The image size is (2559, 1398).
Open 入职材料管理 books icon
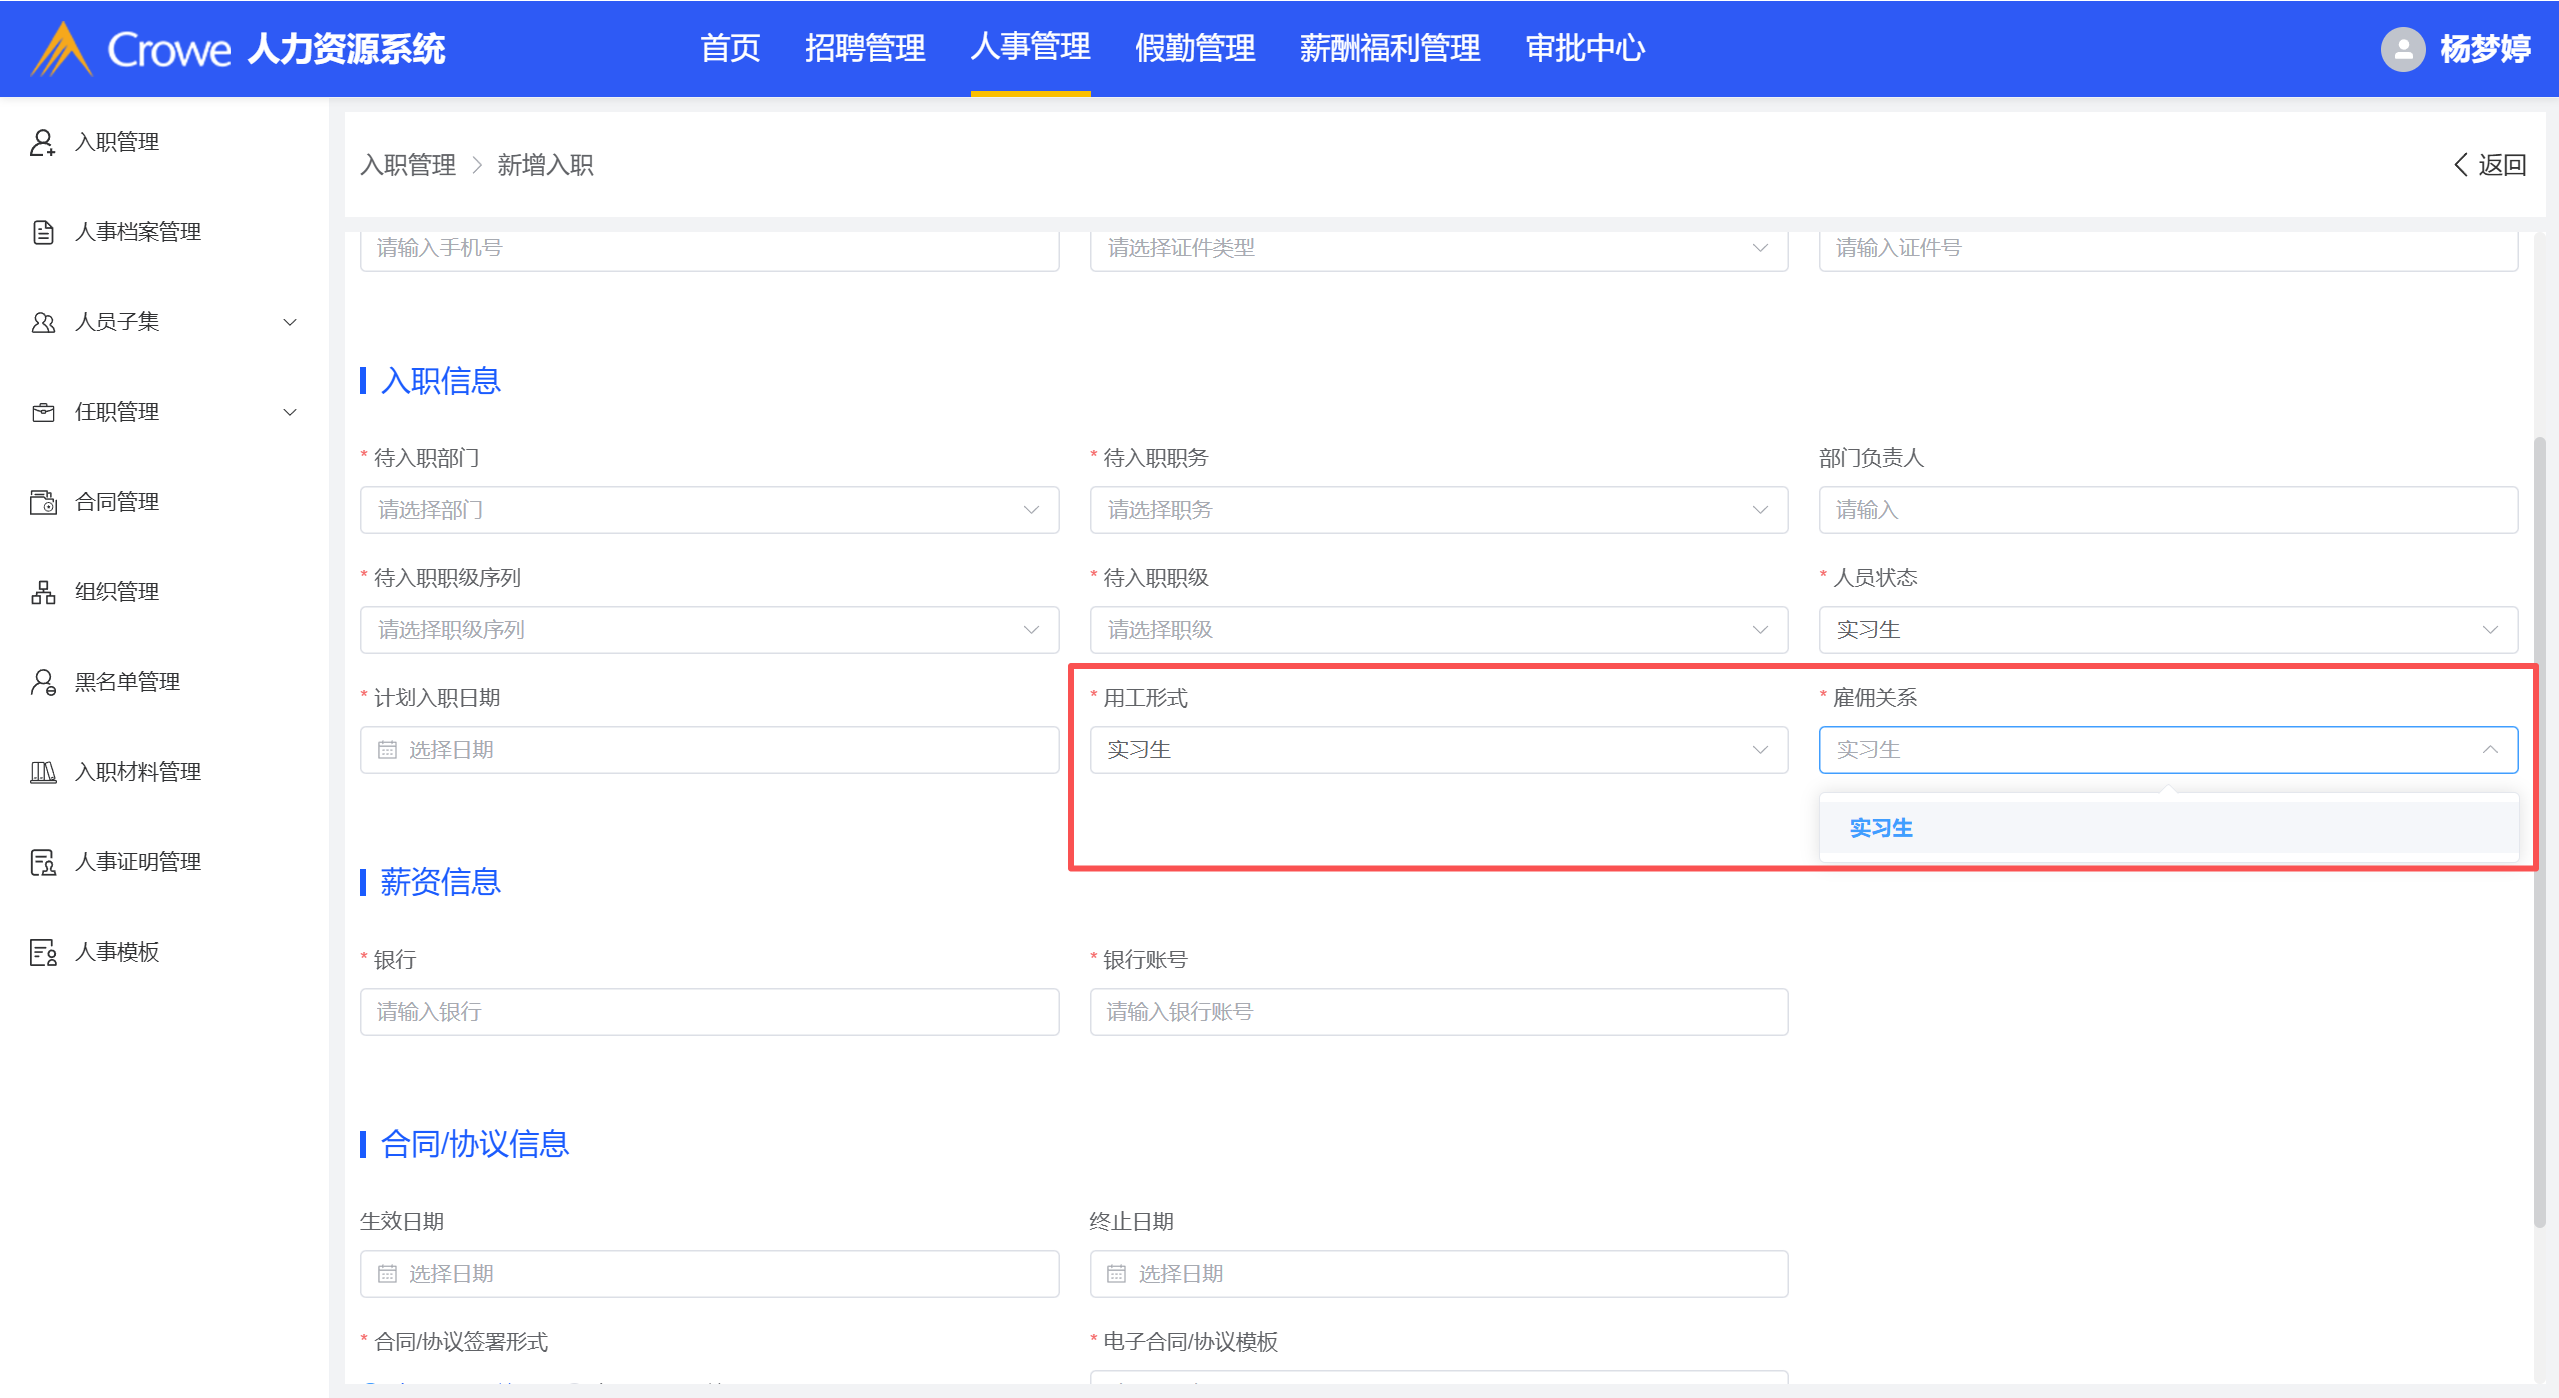42,772
